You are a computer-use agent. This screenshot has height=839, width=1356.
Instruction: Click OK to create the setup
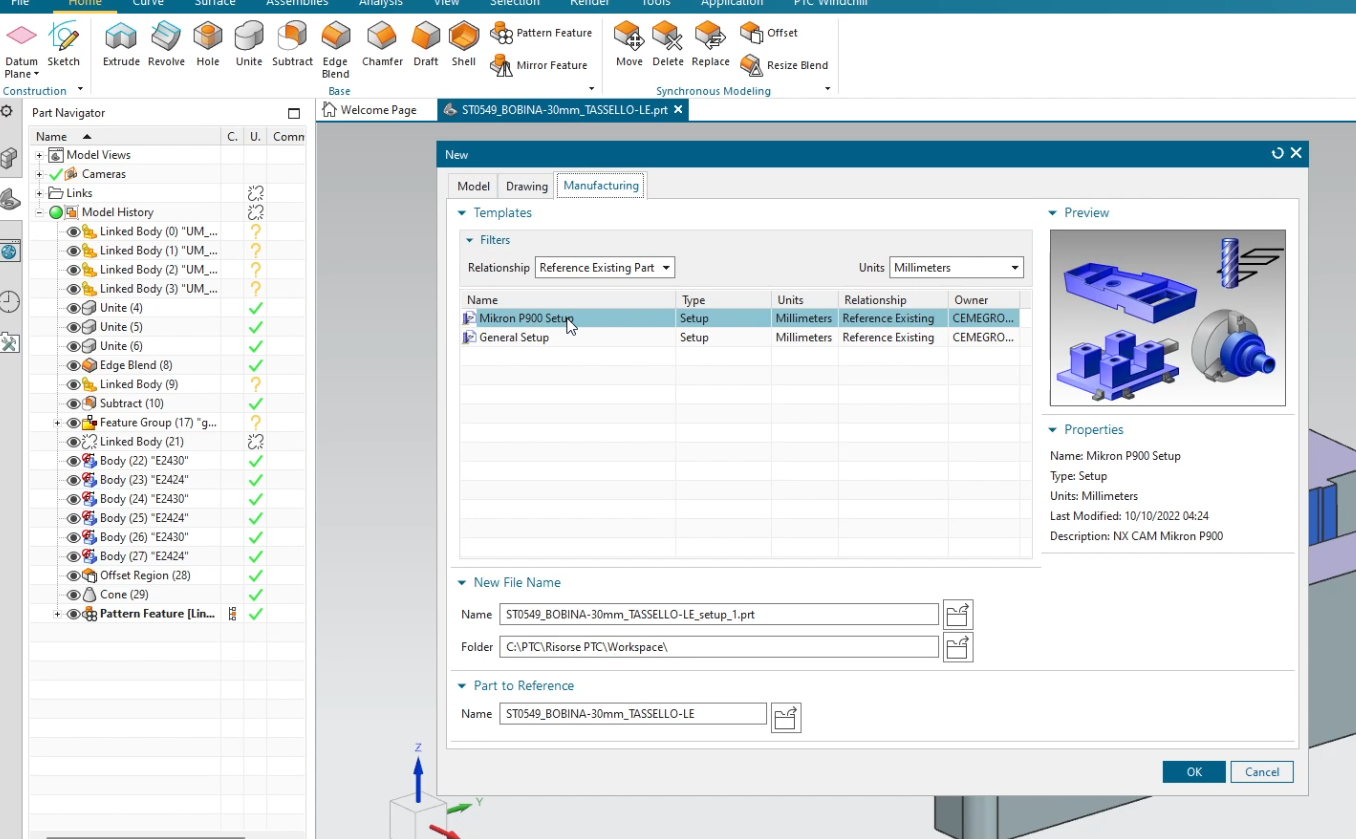[x=1193, y=771]
